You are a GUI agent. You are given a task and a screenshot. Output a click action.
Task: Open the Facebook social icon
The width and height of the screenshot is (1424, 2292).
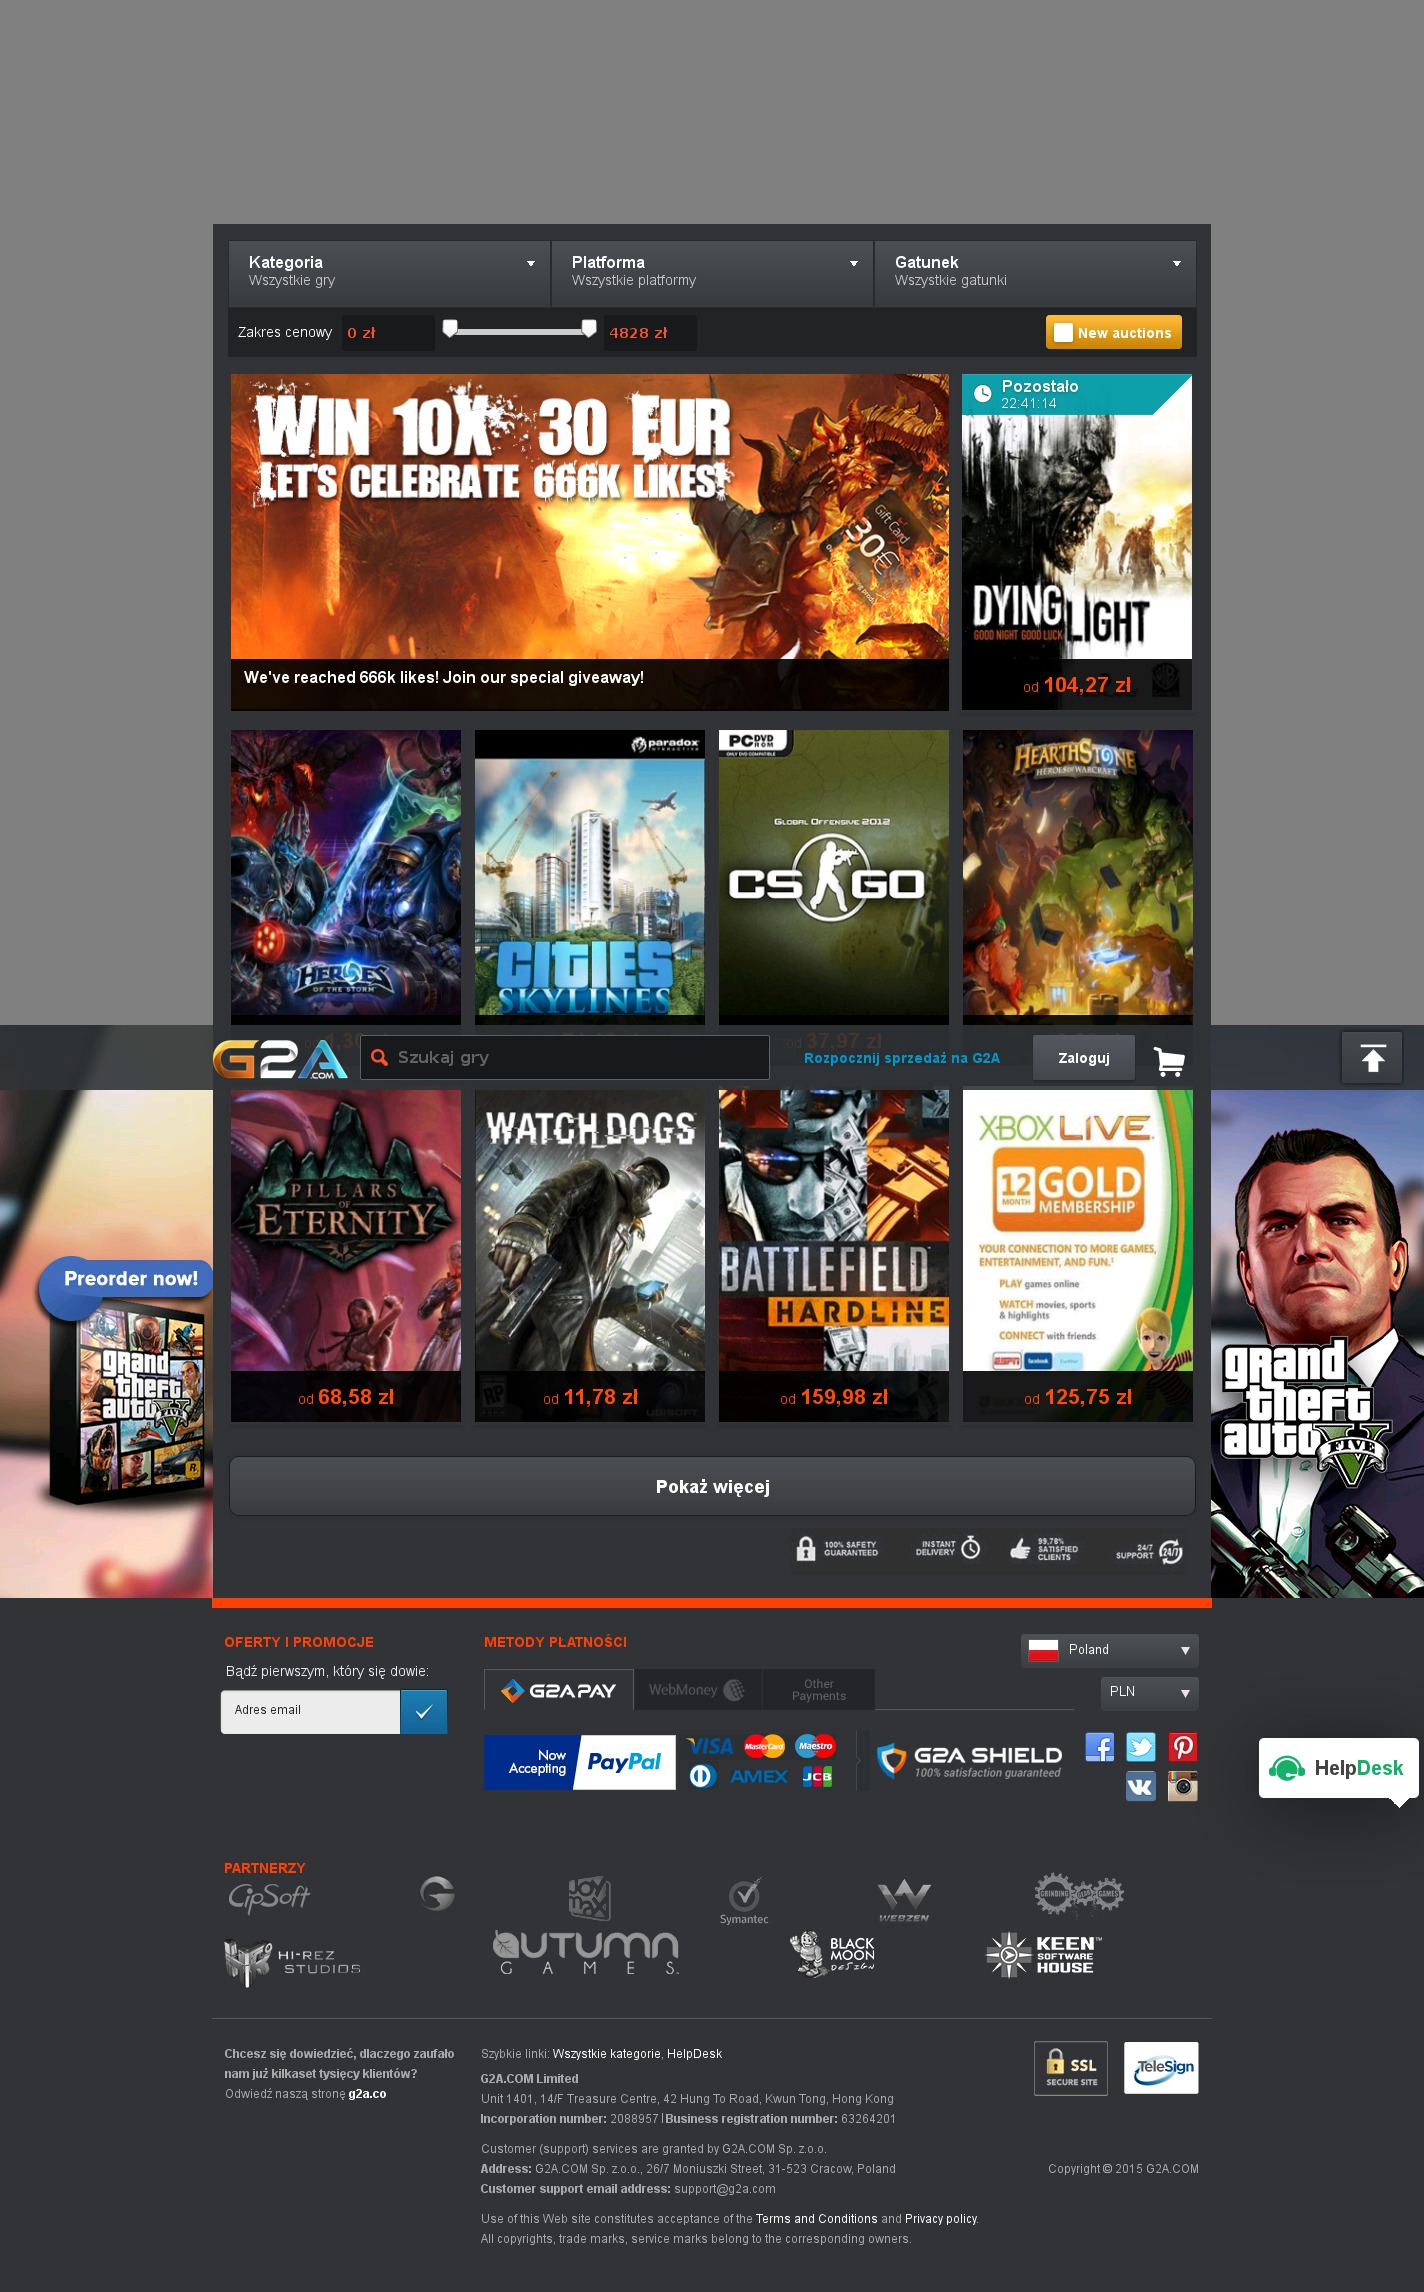pos(1099,1747)
